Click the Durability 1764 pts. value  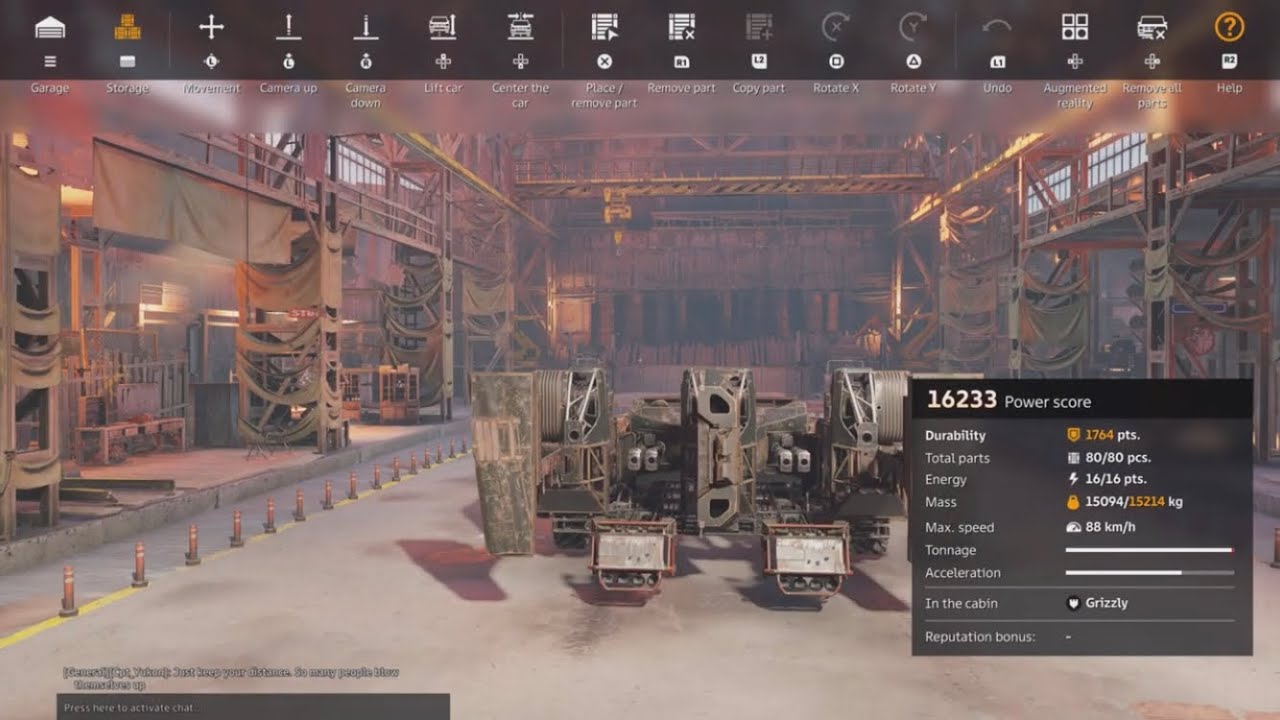[x=1112, y=435]
